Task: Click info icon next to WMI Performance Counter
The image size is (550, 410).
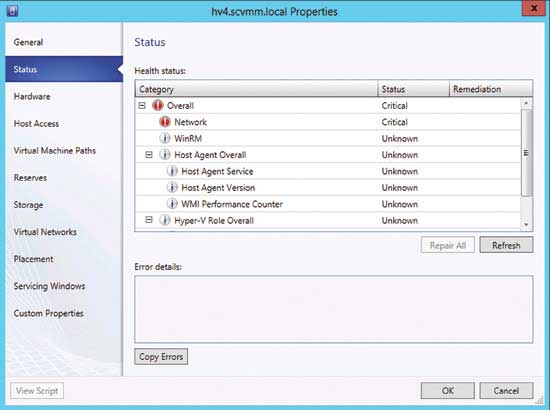Action: click(172, 204)
